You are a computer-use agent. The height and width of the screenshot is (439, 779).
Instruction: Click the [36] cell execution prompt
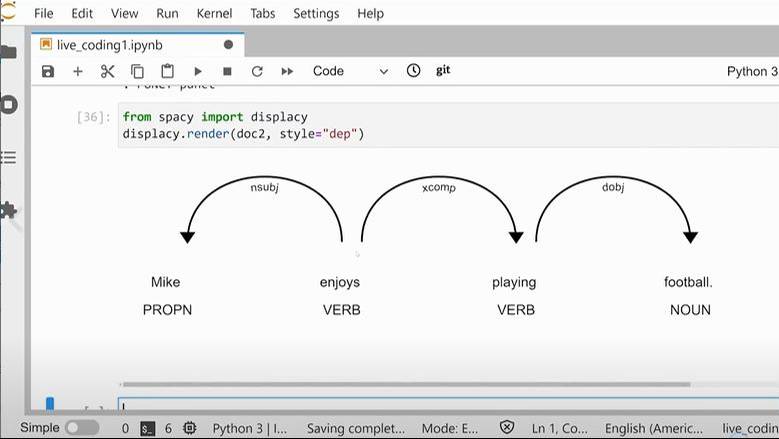93,117
